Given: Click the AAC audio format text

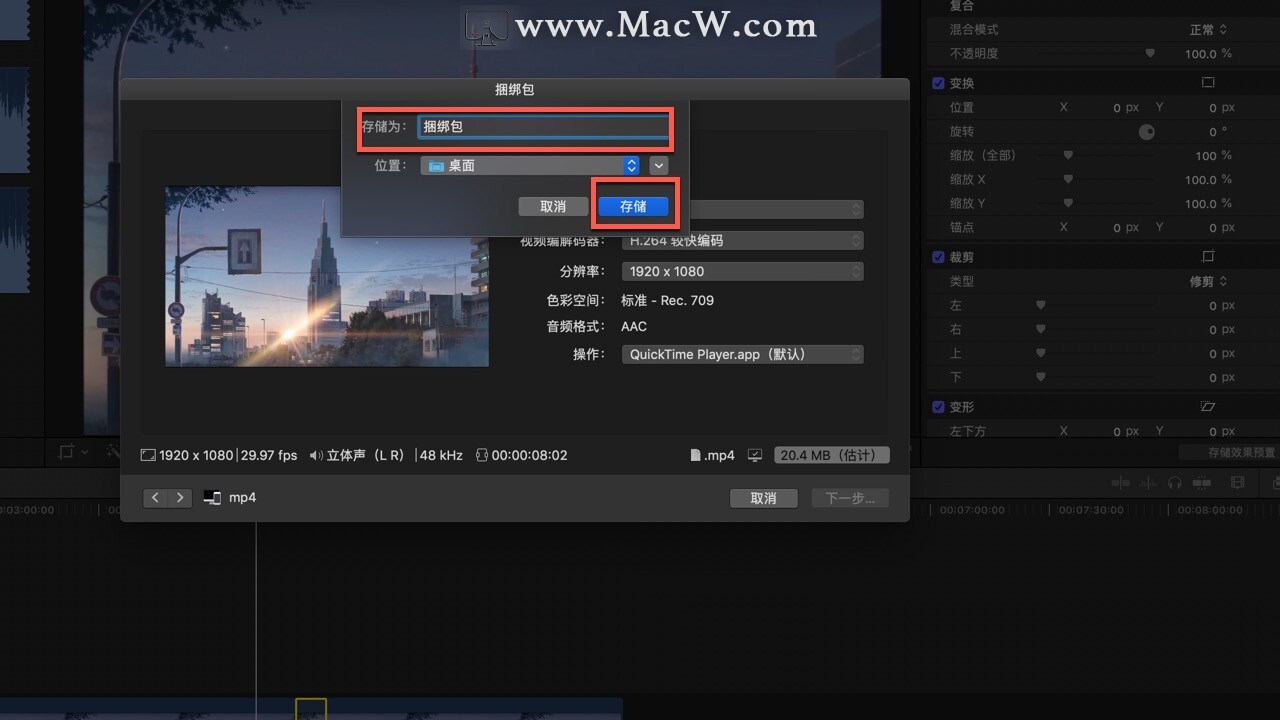Looking at the screenshot, I should point(634,326).
